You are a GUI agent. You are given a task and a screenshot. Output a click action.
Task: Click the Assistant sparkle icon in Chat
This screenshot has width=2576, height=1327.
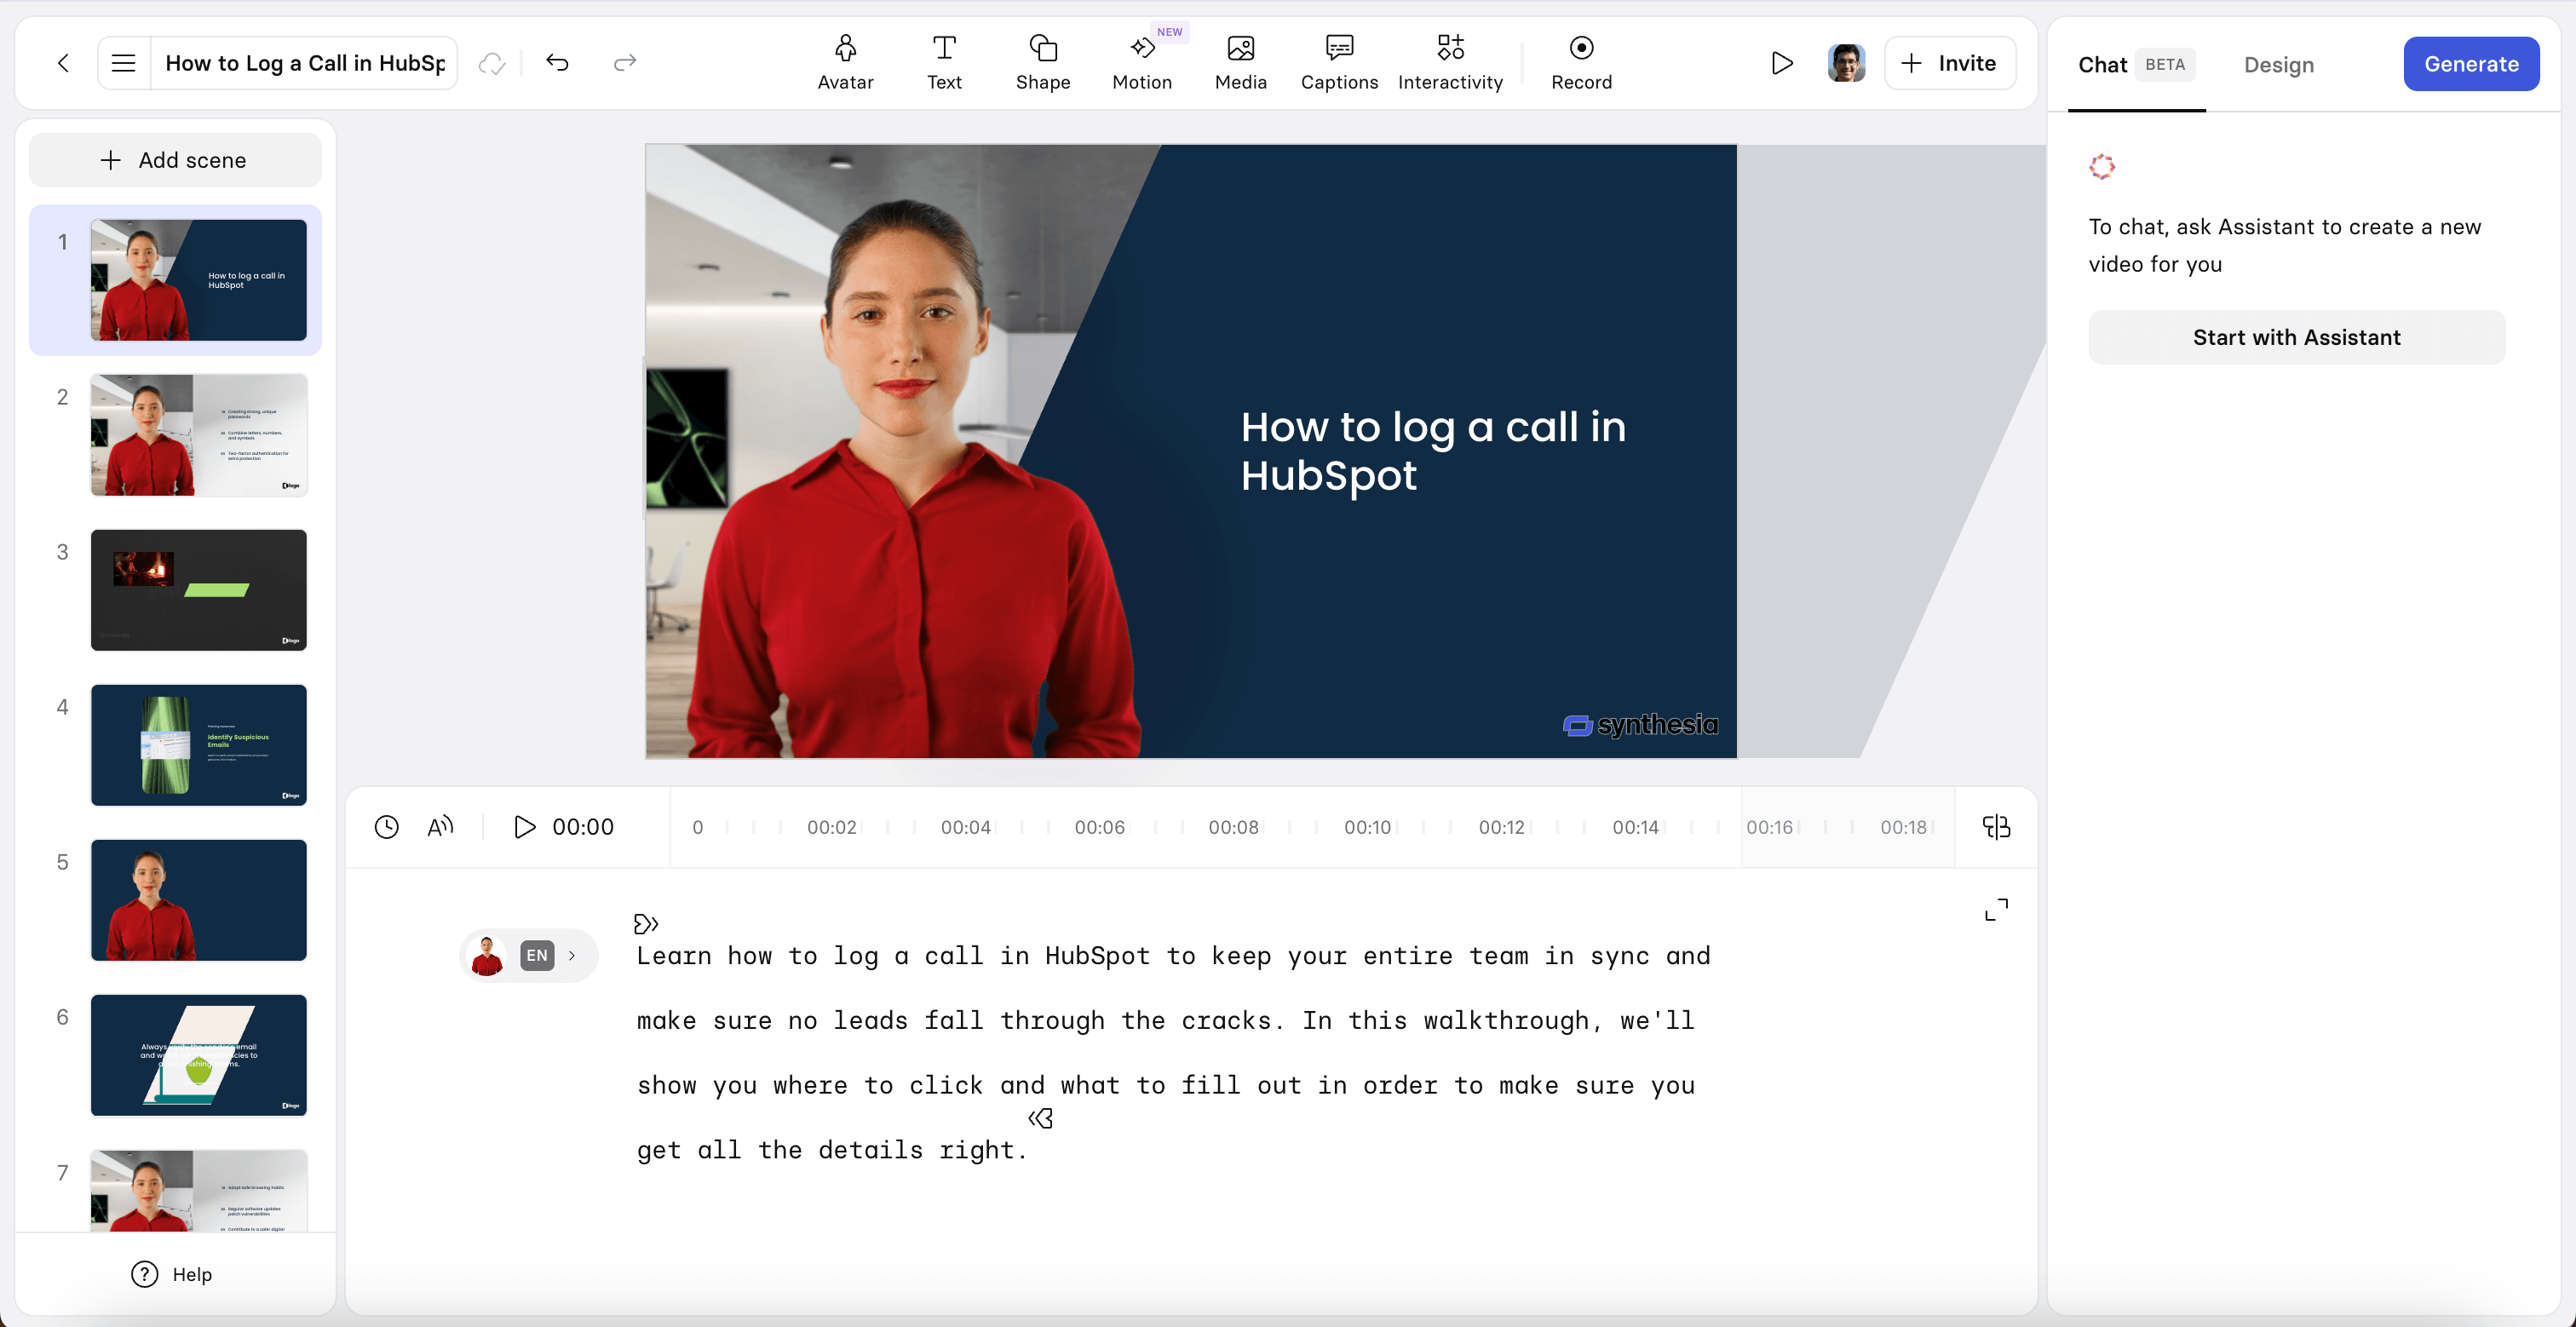[x=2102, y=166]
